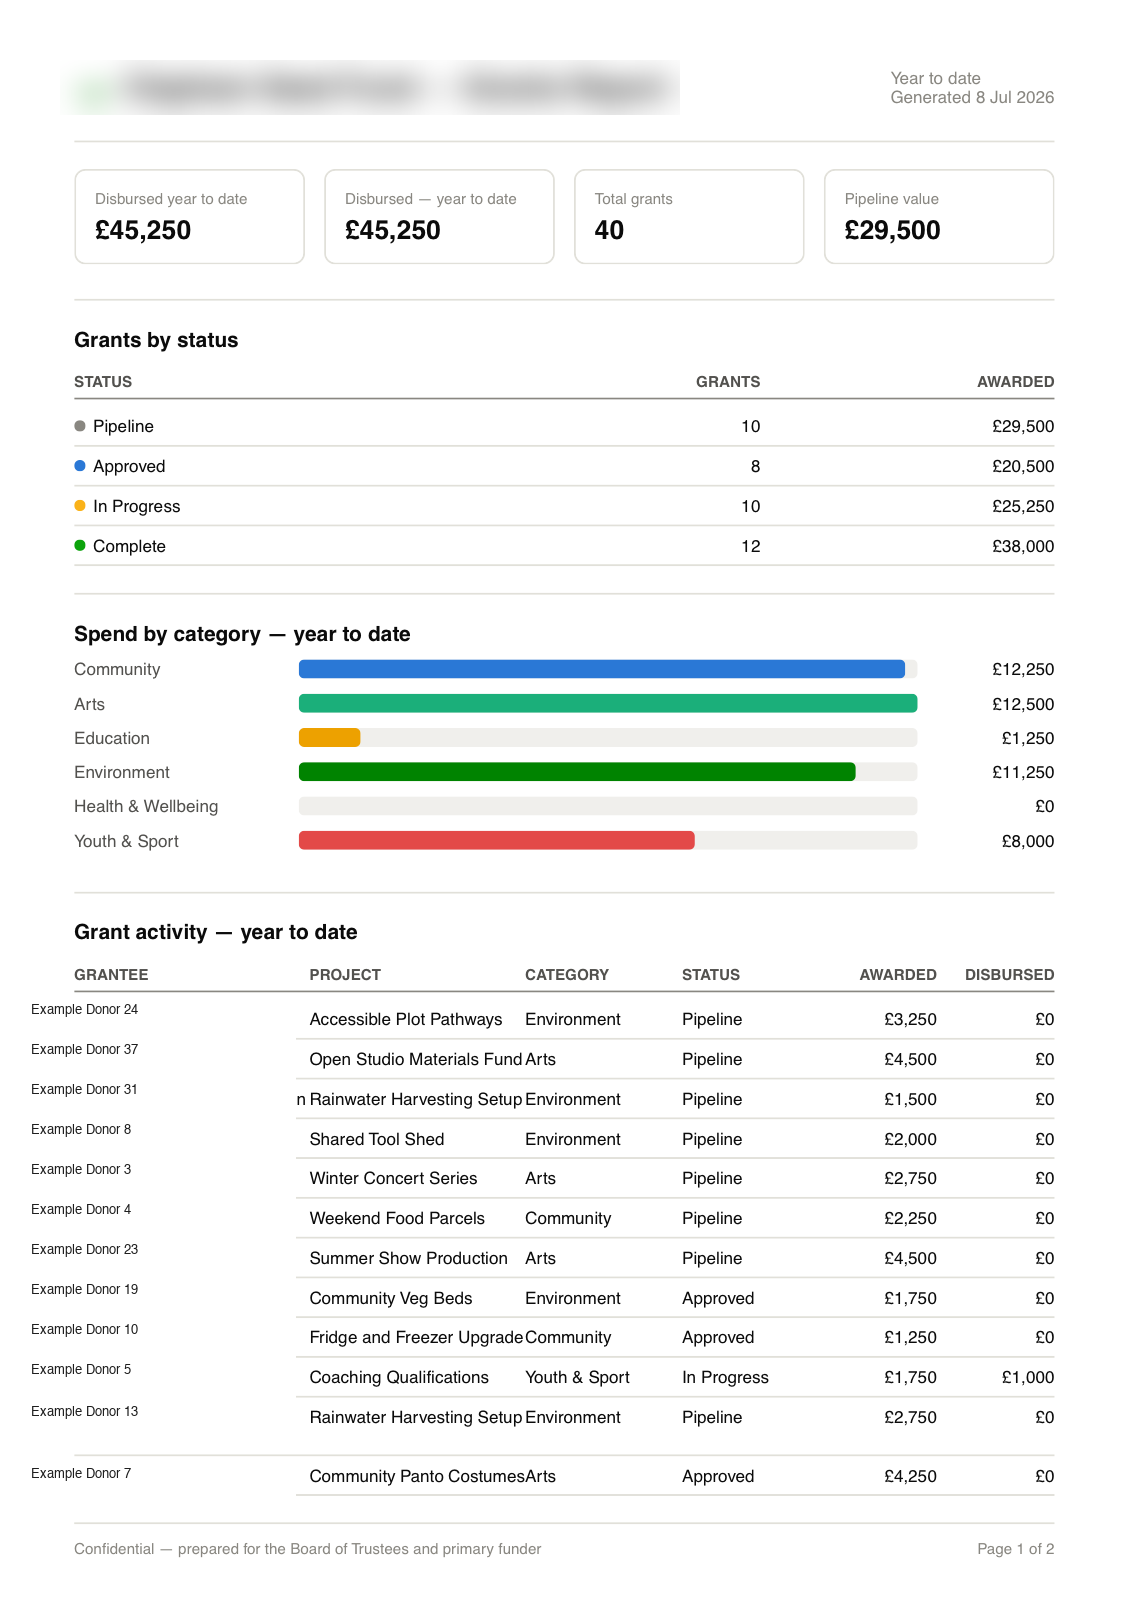
Task: Select the 'Disbursed year to date' card
Action: pyautogui.click(x=190, y=217)
